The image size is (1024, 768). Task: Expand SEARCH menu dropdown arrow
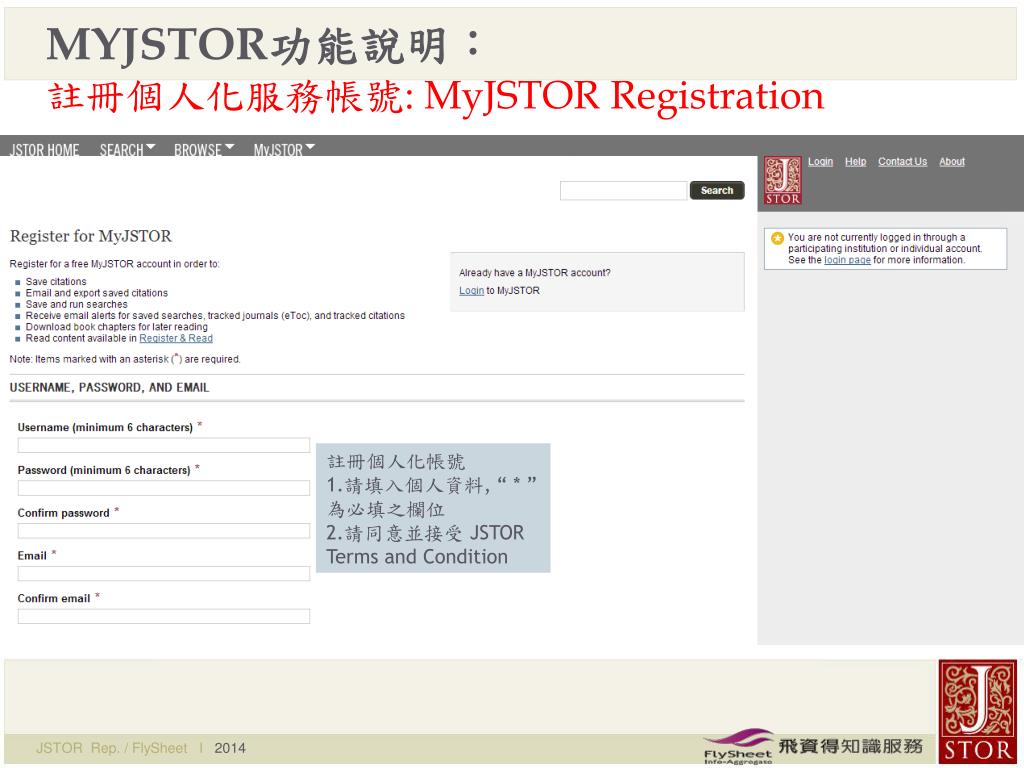[151, 148]
